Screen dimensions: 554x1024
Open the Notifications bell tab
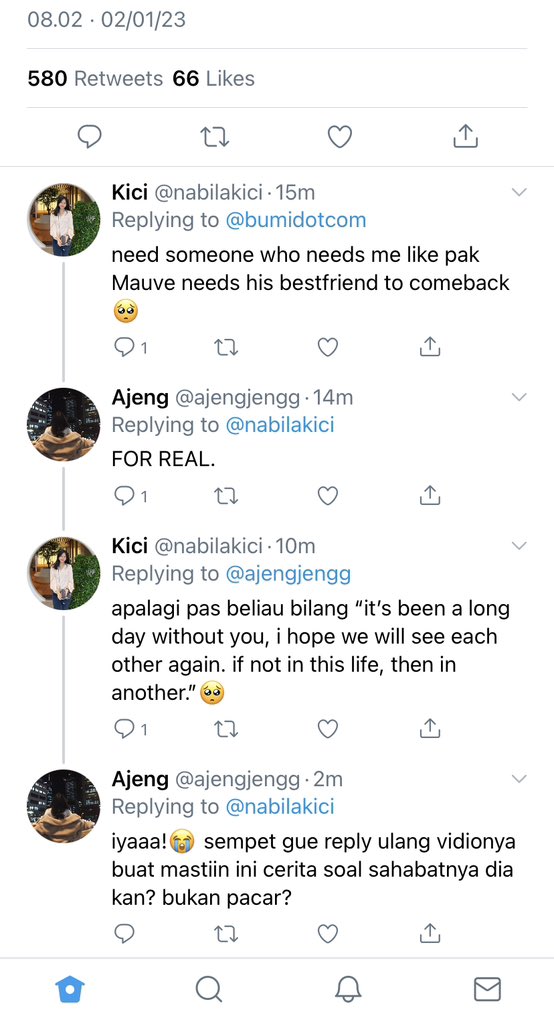348,989
